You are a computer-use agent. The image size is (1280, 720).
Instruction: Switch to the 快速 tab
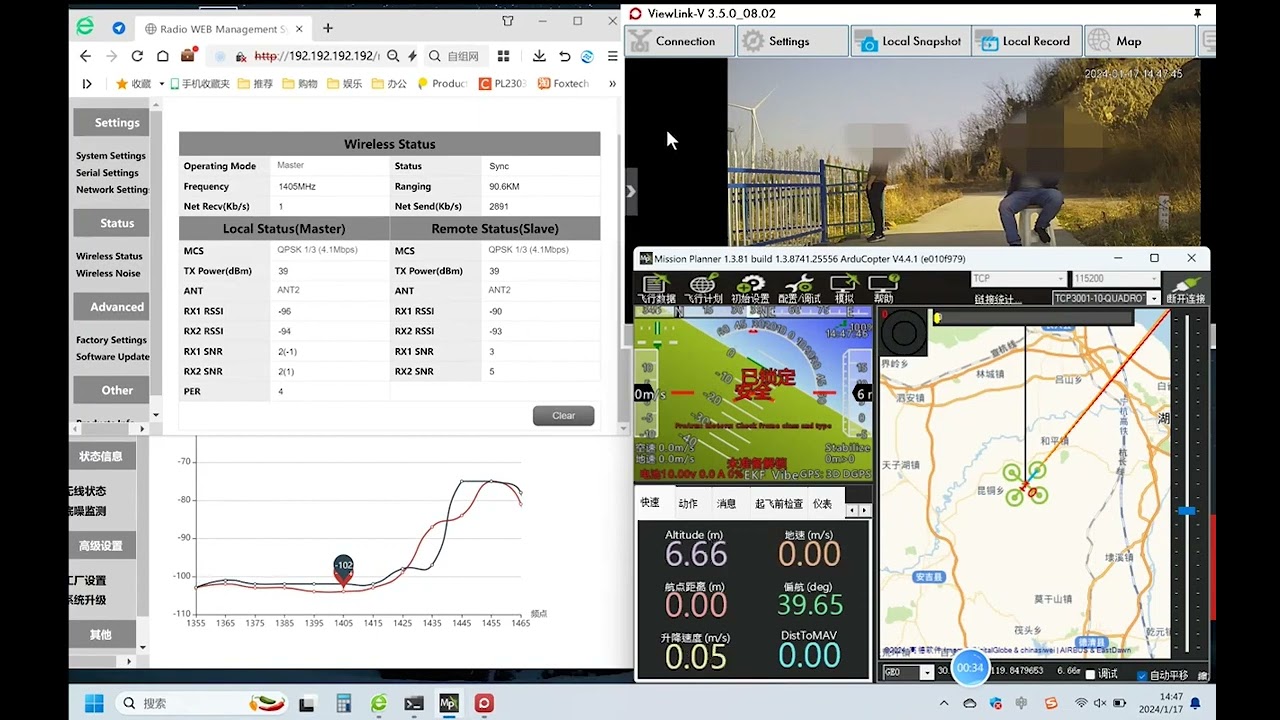click(x=650, y=503)
